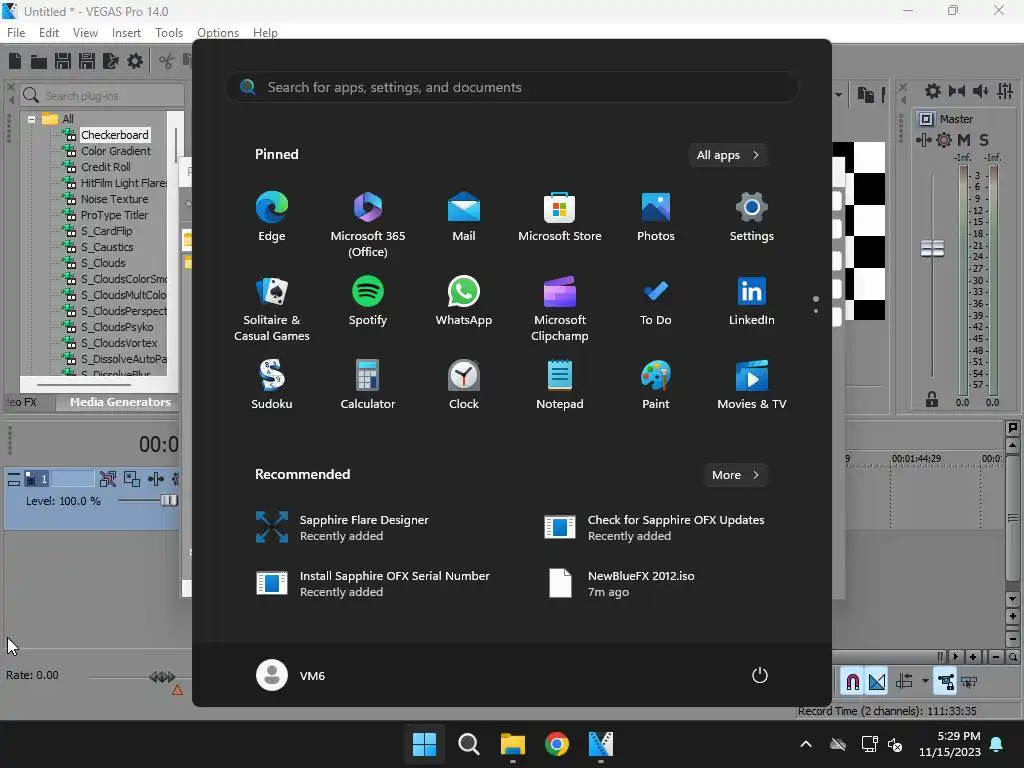This screenshot has height=768, width=1024.
Task: Click the File Explorer icon on taskbar
Action: (x=513, y=744)
